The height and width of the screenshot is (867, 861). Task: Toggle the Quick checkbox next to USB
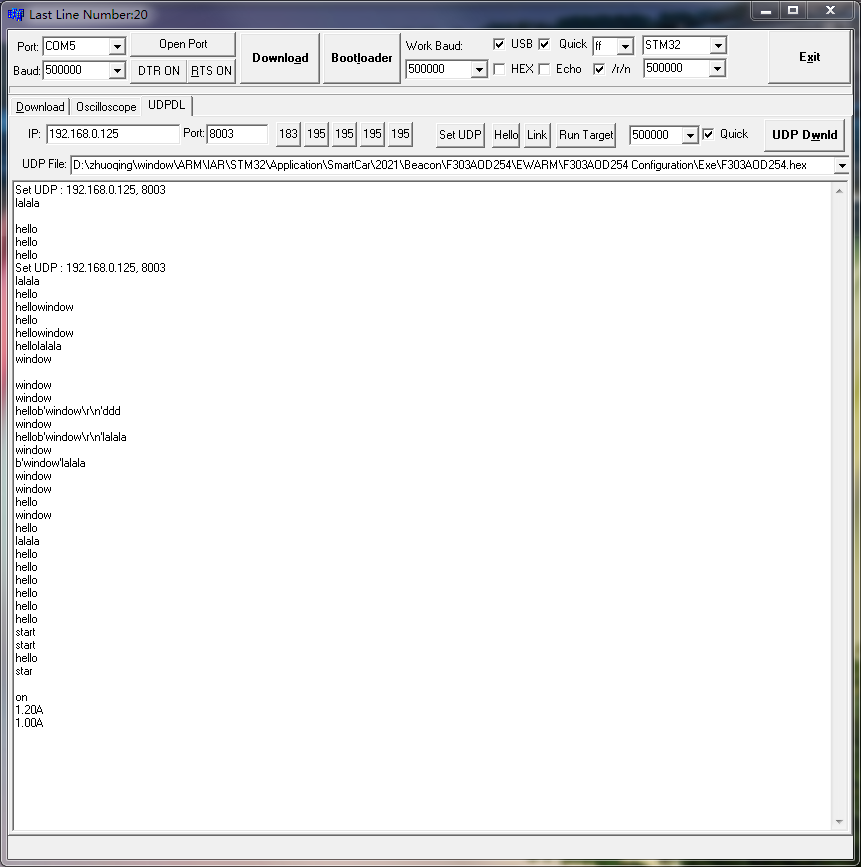(544, 44)
